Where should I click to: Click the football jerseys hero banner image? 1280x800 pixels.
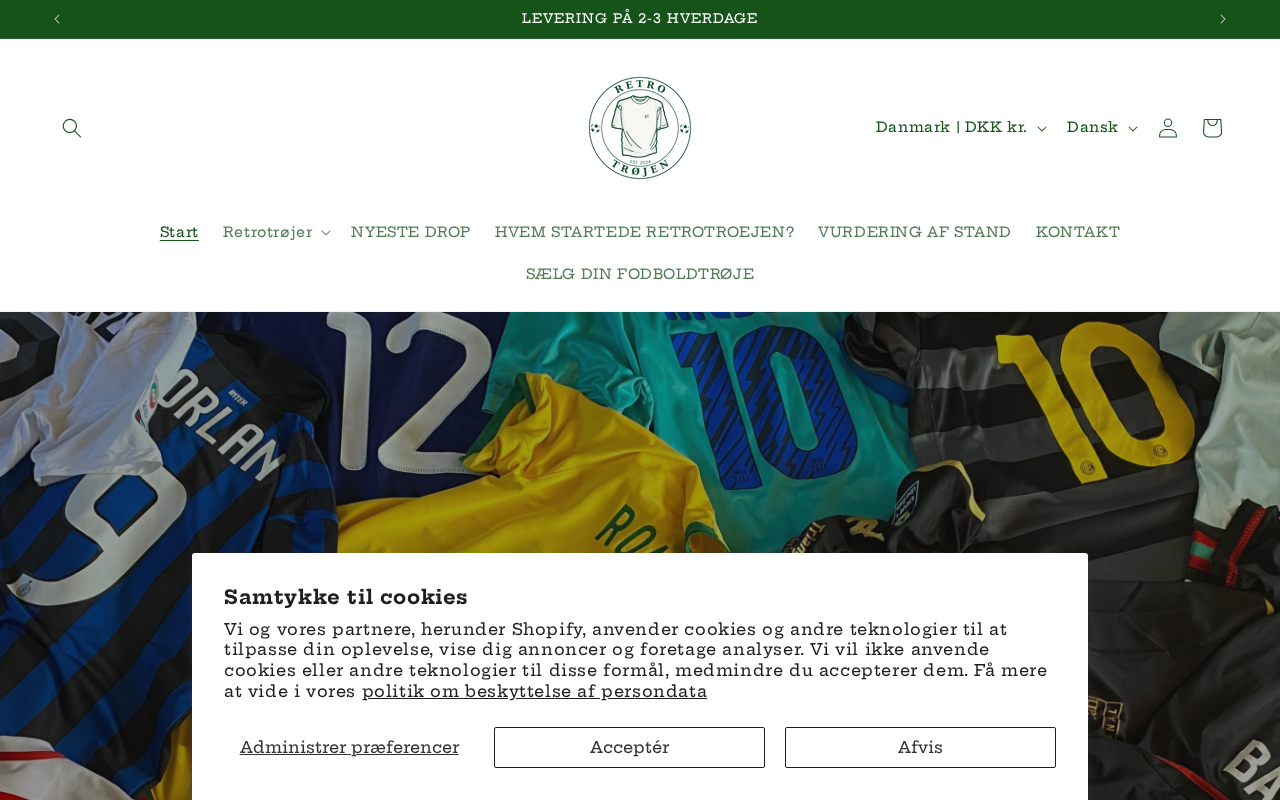tap(640, 432)
